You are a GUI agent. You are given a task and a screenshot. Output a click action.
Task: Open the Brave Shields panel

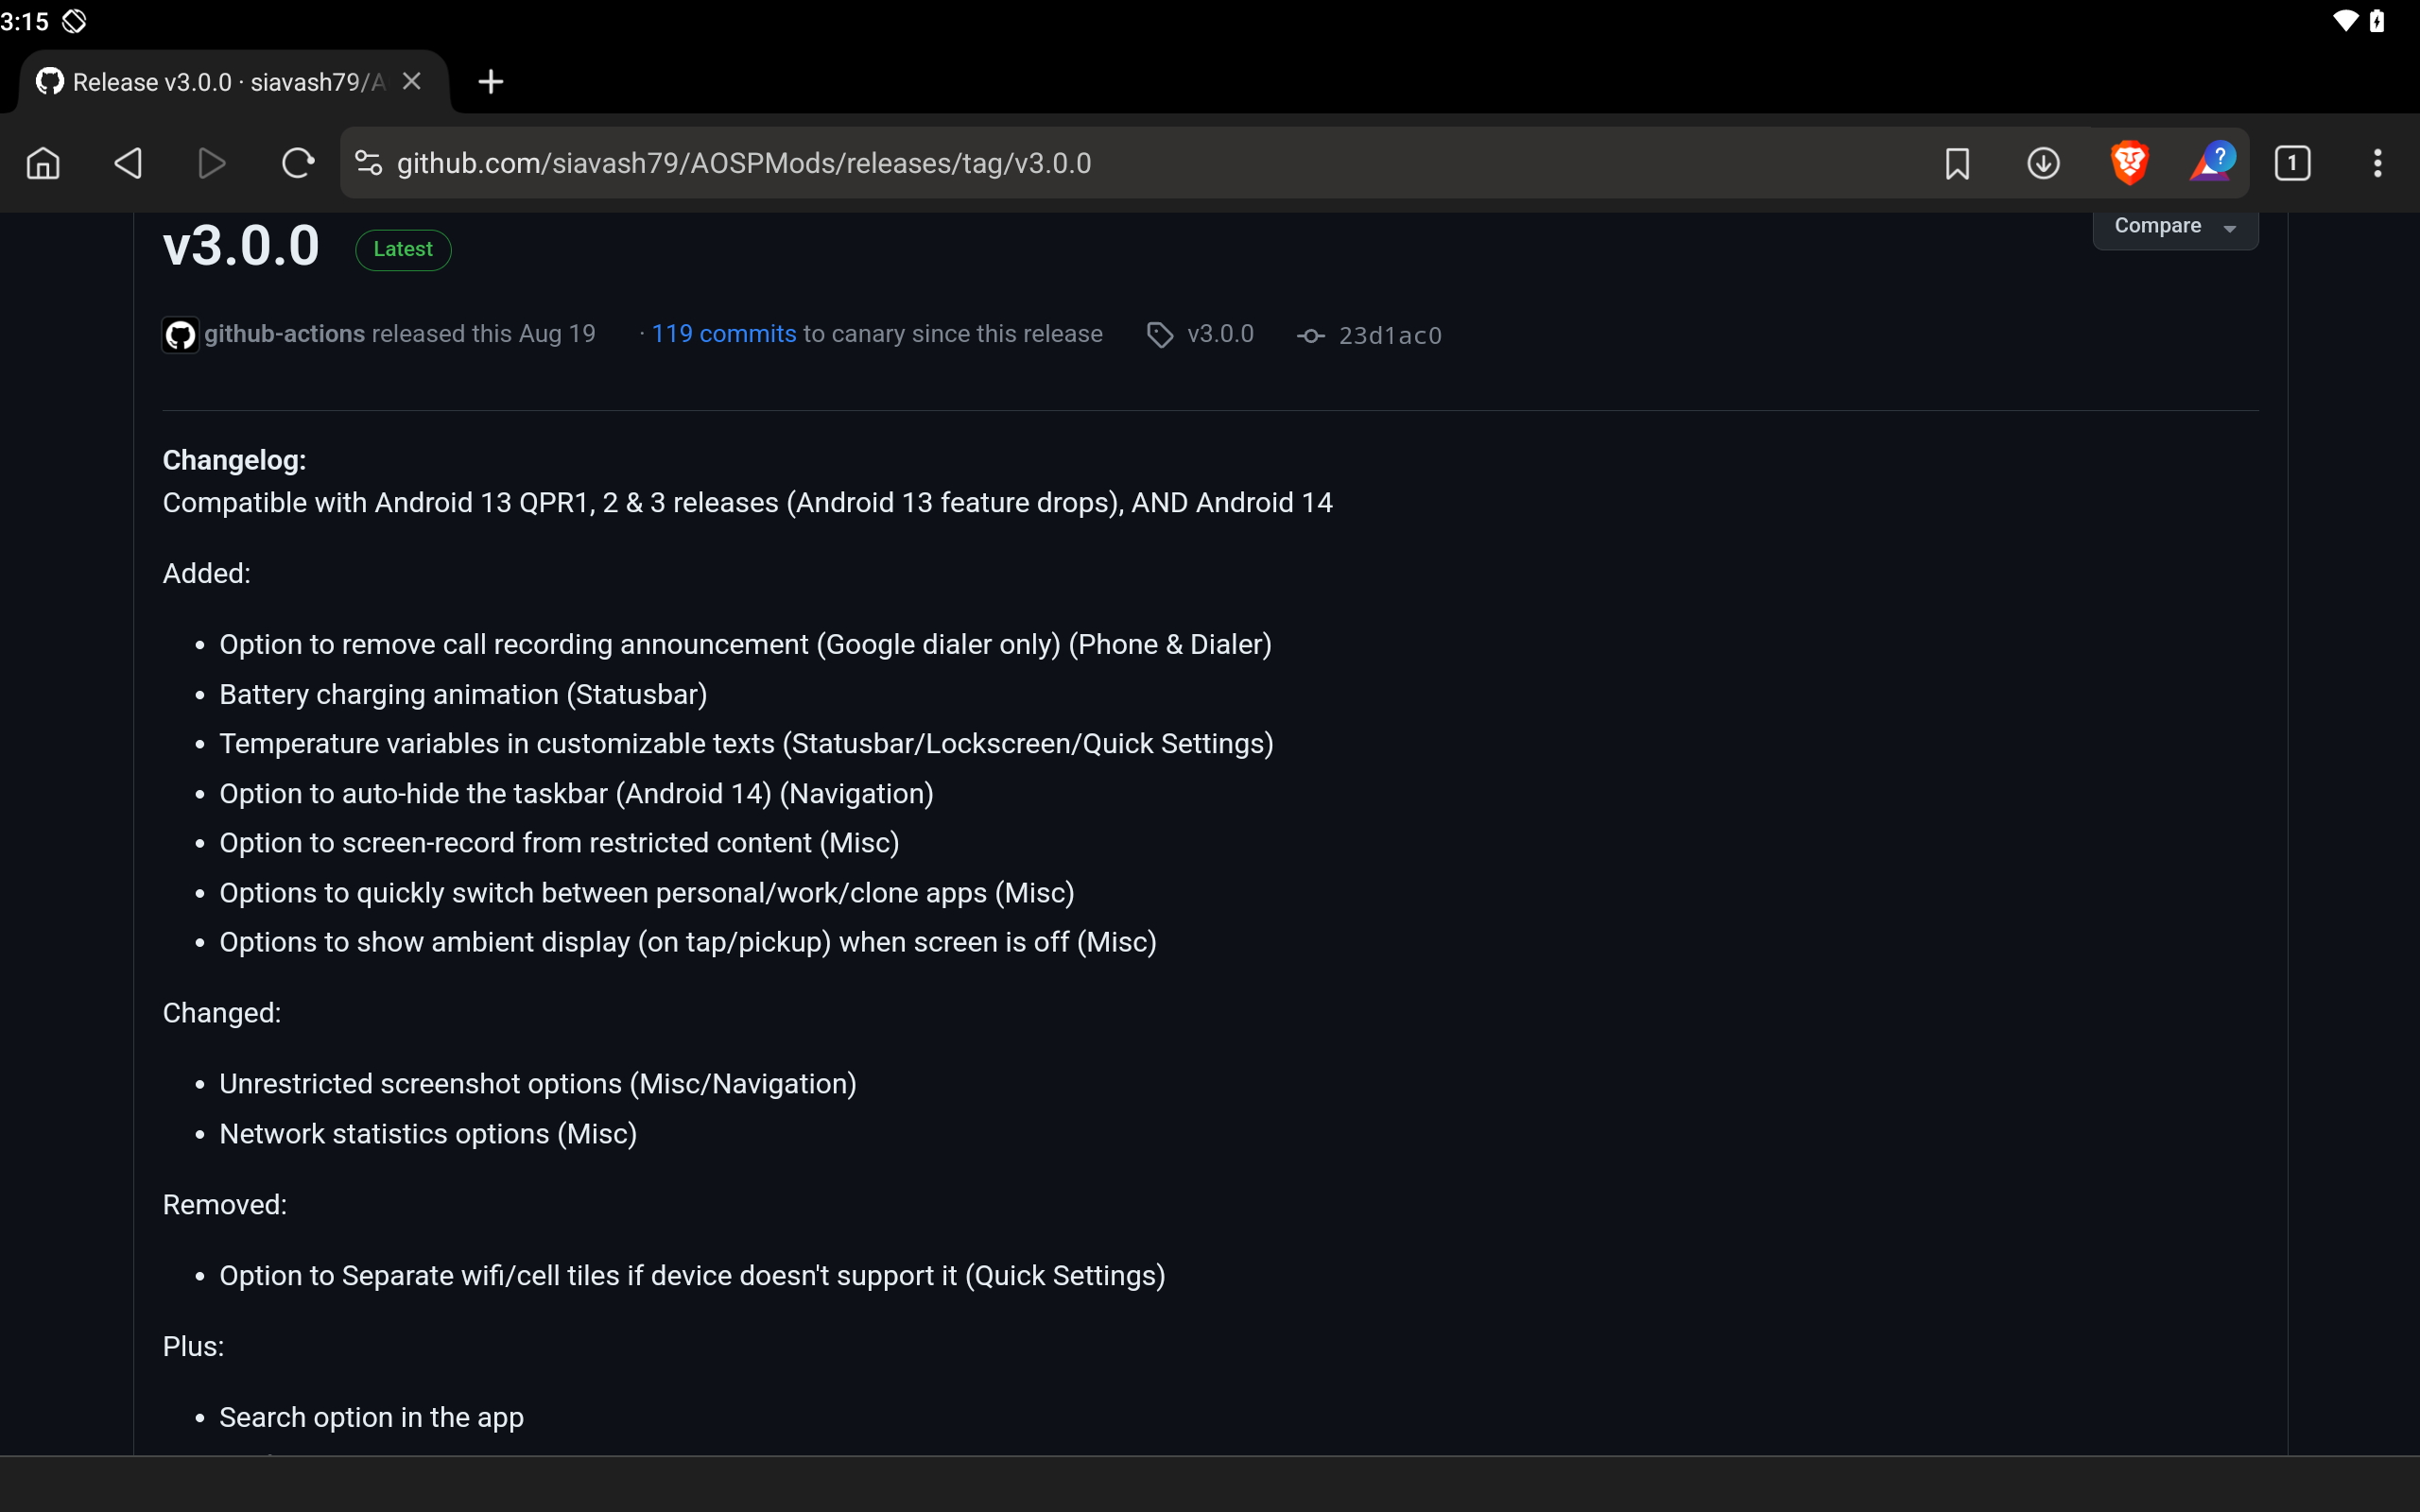[2128, 162]
